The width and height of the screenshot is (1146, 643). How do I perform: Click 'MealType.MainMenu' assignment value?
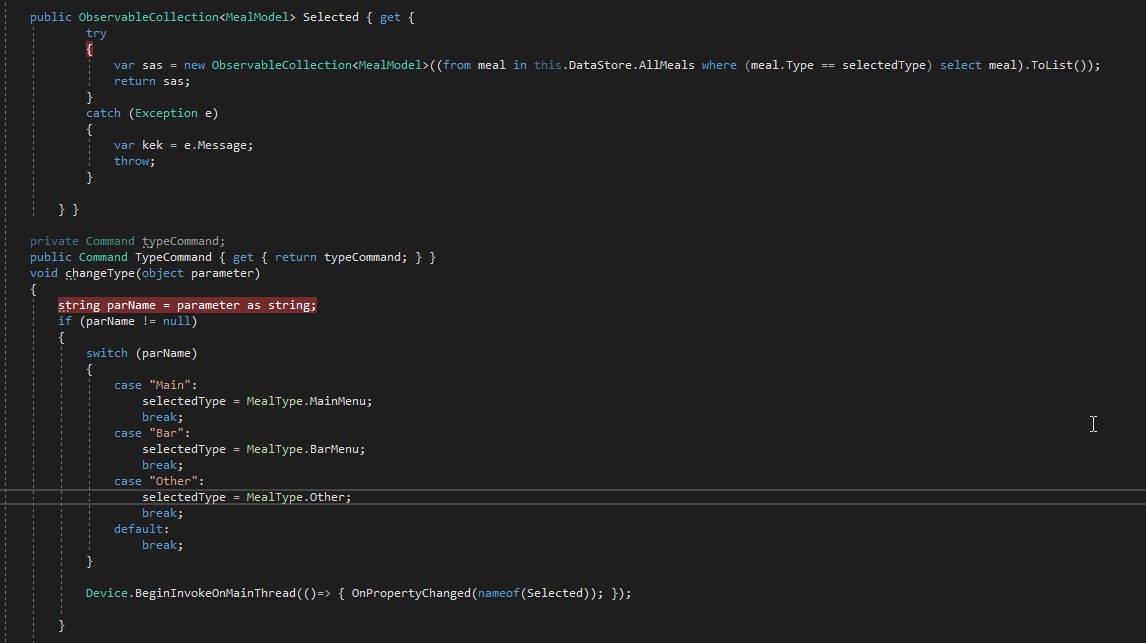tap(308, 401)
